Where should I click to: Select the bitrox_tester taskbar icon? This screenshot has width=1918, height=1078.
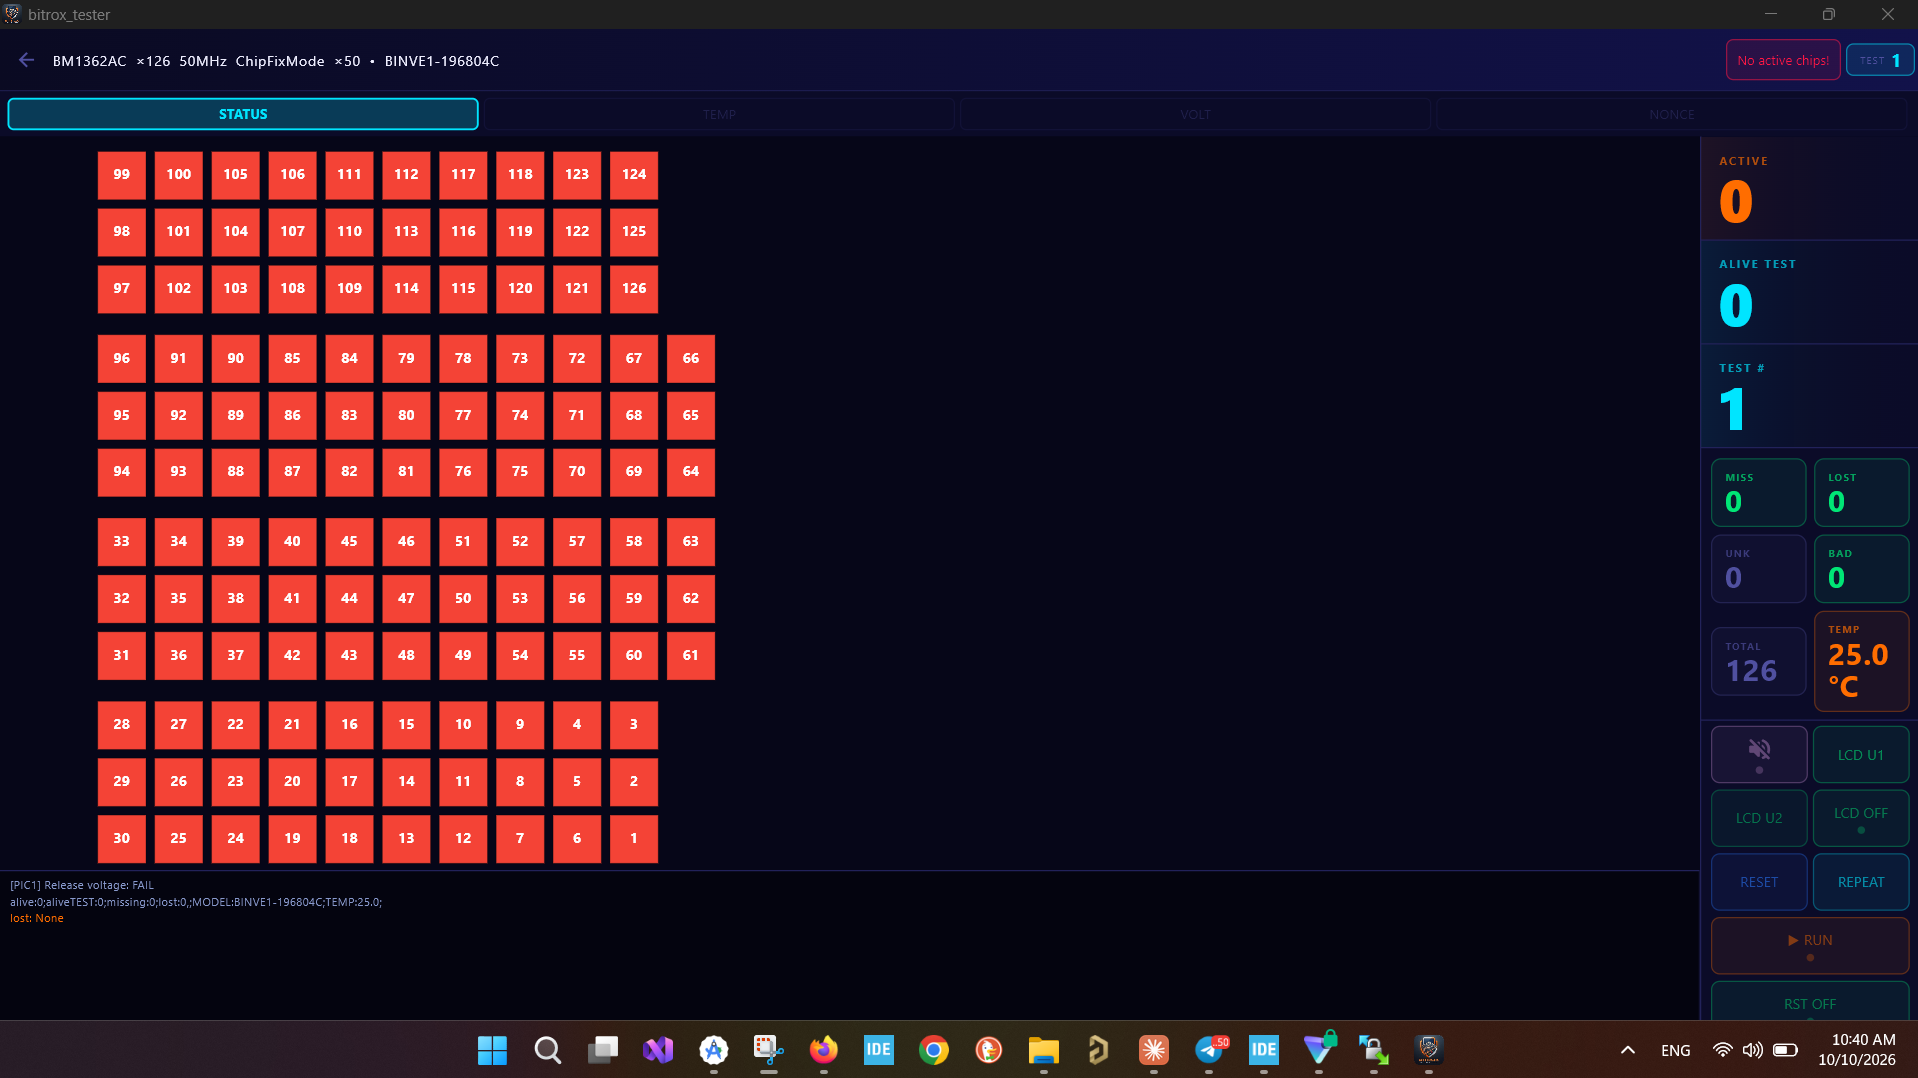tap(1429, 1050)
